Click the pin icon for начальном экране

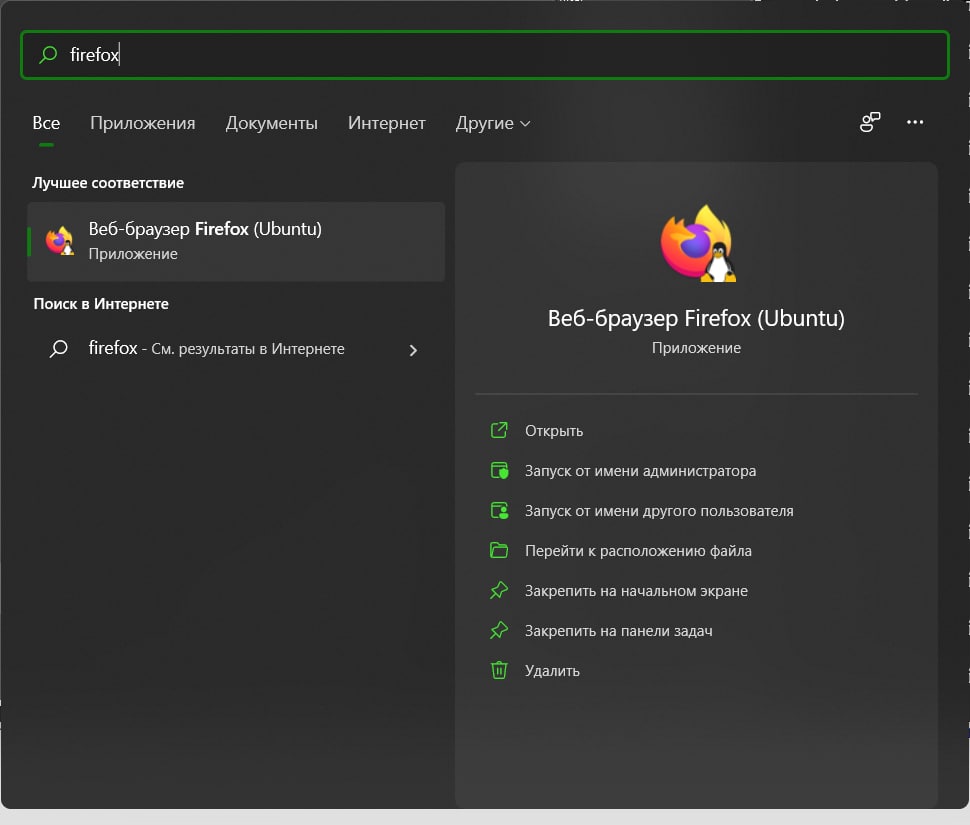pos(499,590)
